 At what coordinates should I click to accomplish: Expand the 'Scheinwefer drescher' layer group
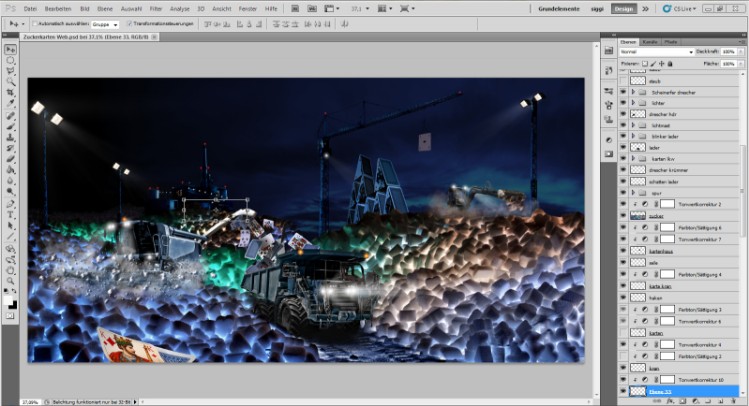(633, 91)
